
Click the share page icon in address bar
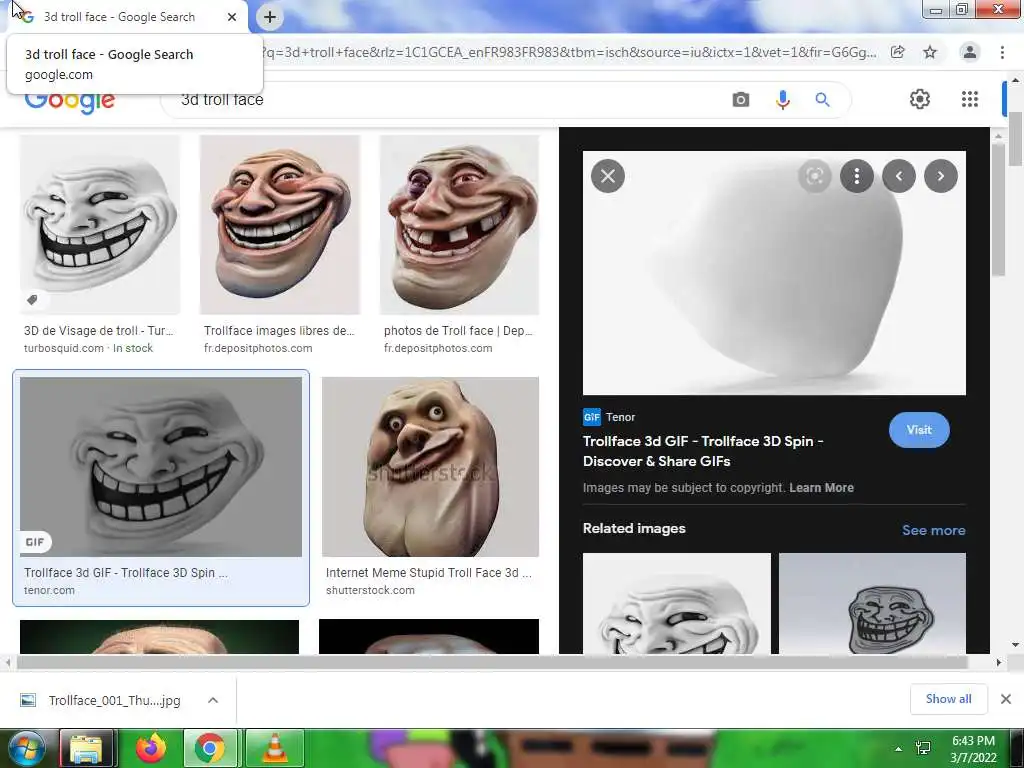coord(898,52)
